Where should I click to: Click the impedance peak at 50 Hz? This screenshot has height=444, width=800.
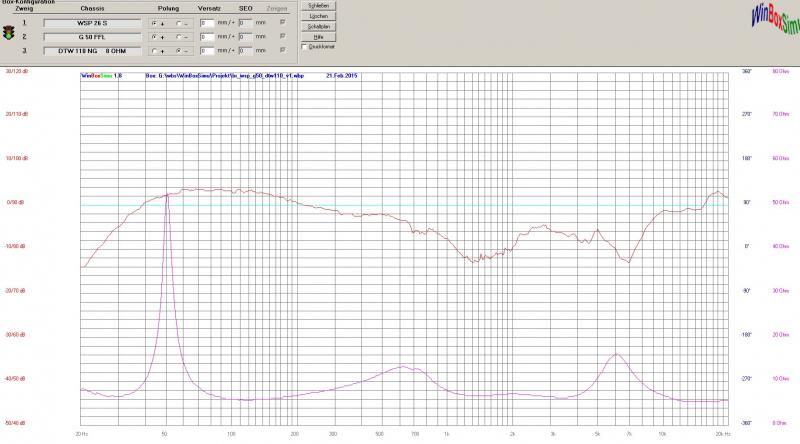(166, 198)
